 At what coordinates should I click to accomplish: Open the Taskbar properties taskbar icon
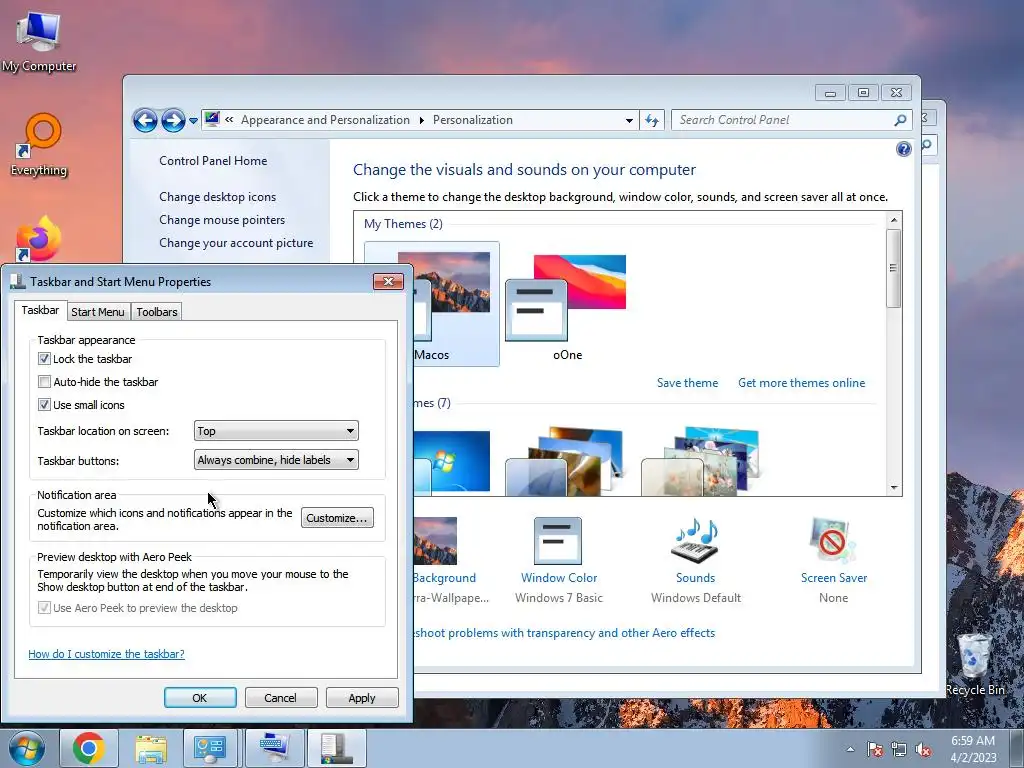[336, 748]
